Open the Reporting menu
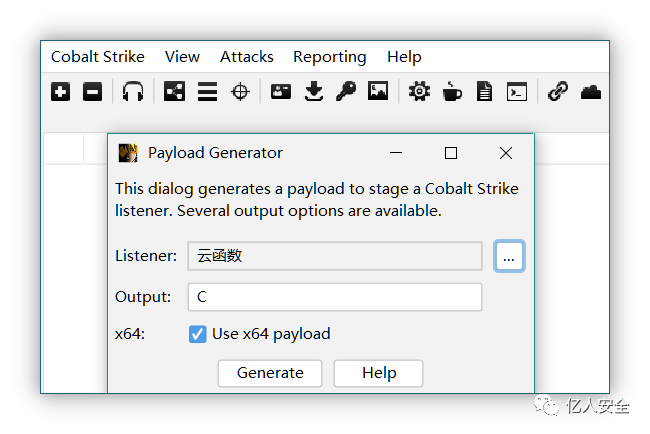 (x=330, y=57)
